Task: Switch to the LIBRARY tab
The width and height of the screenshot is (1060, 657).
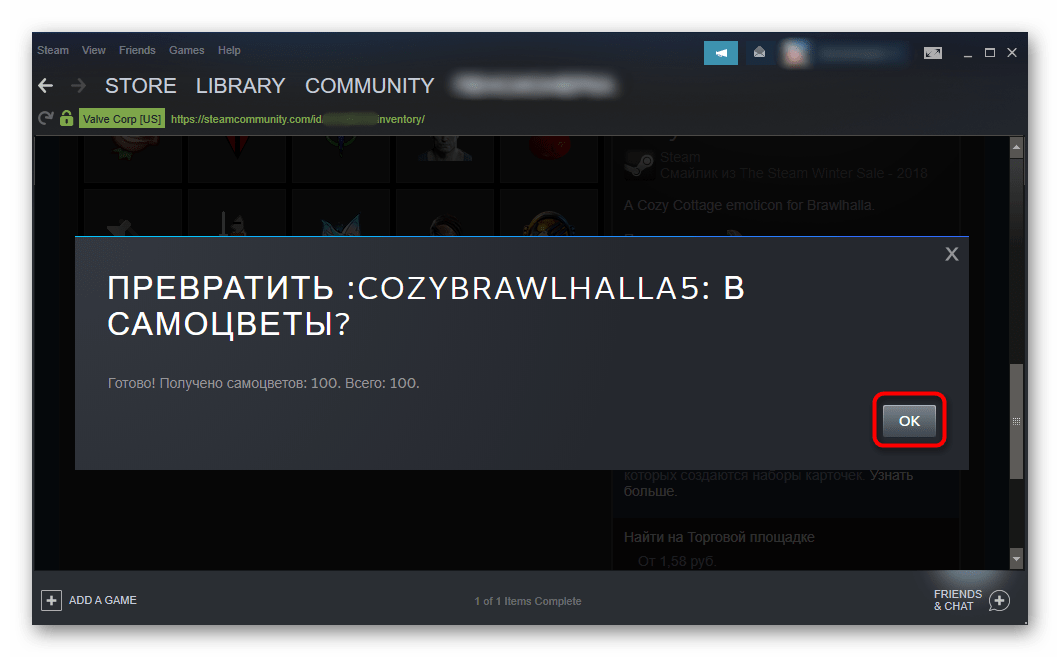Action: pyautogui.click(x=241, y=86)
